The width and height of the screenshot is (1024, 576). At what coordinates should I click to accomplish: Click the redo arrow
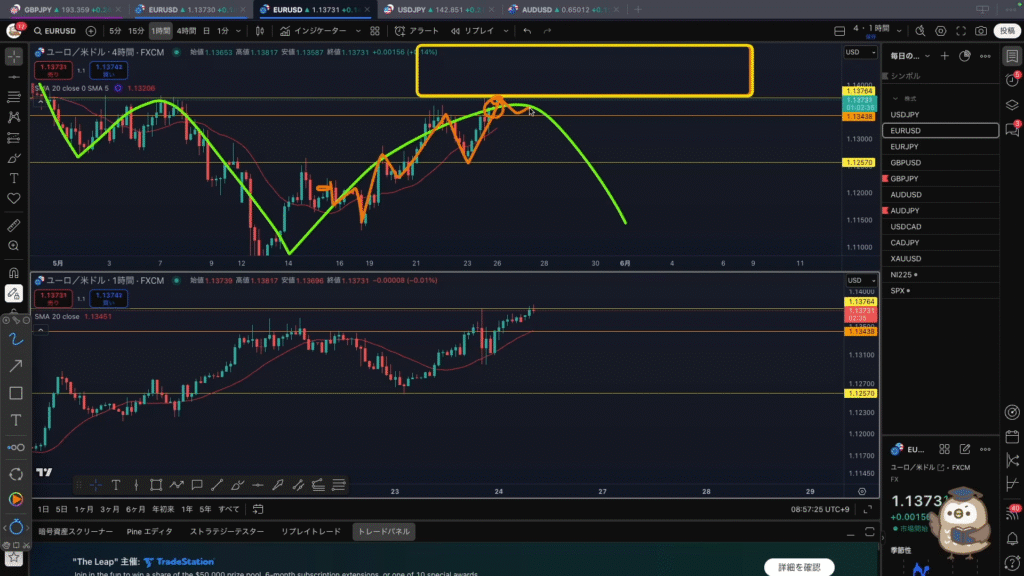[x=547, y=31]
